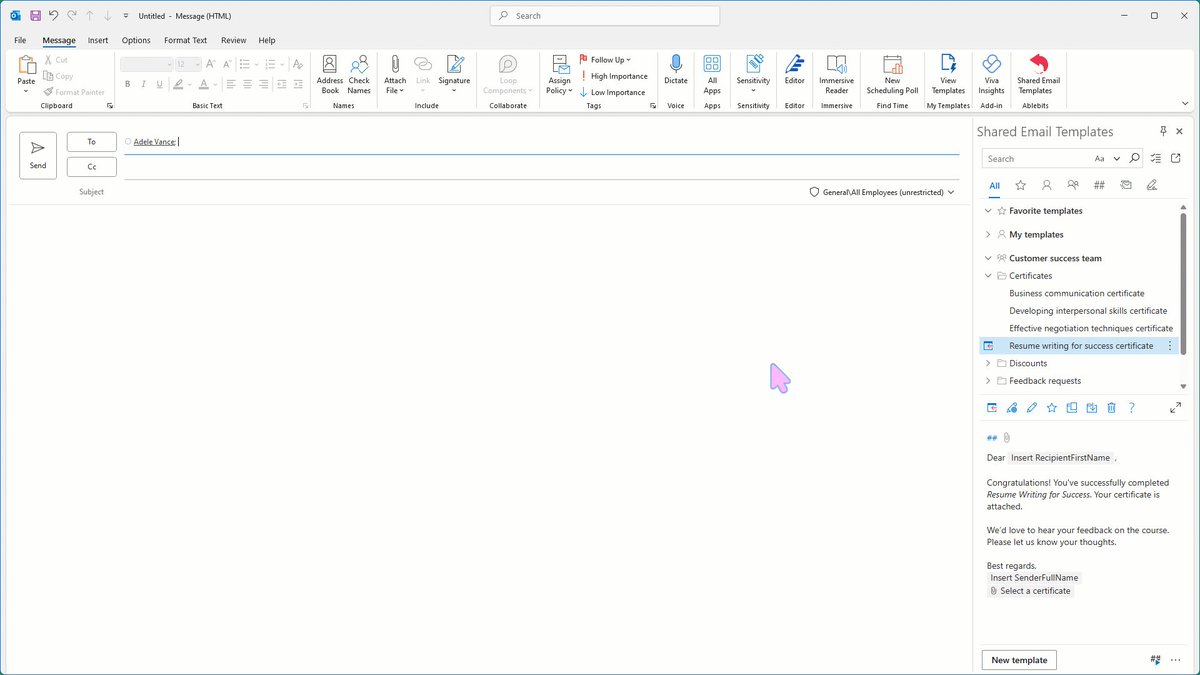Click the pencil Edit template icon
The height and width of the screenshot is (675, 1200).
pyautogui.click(x=1032, y=408)
